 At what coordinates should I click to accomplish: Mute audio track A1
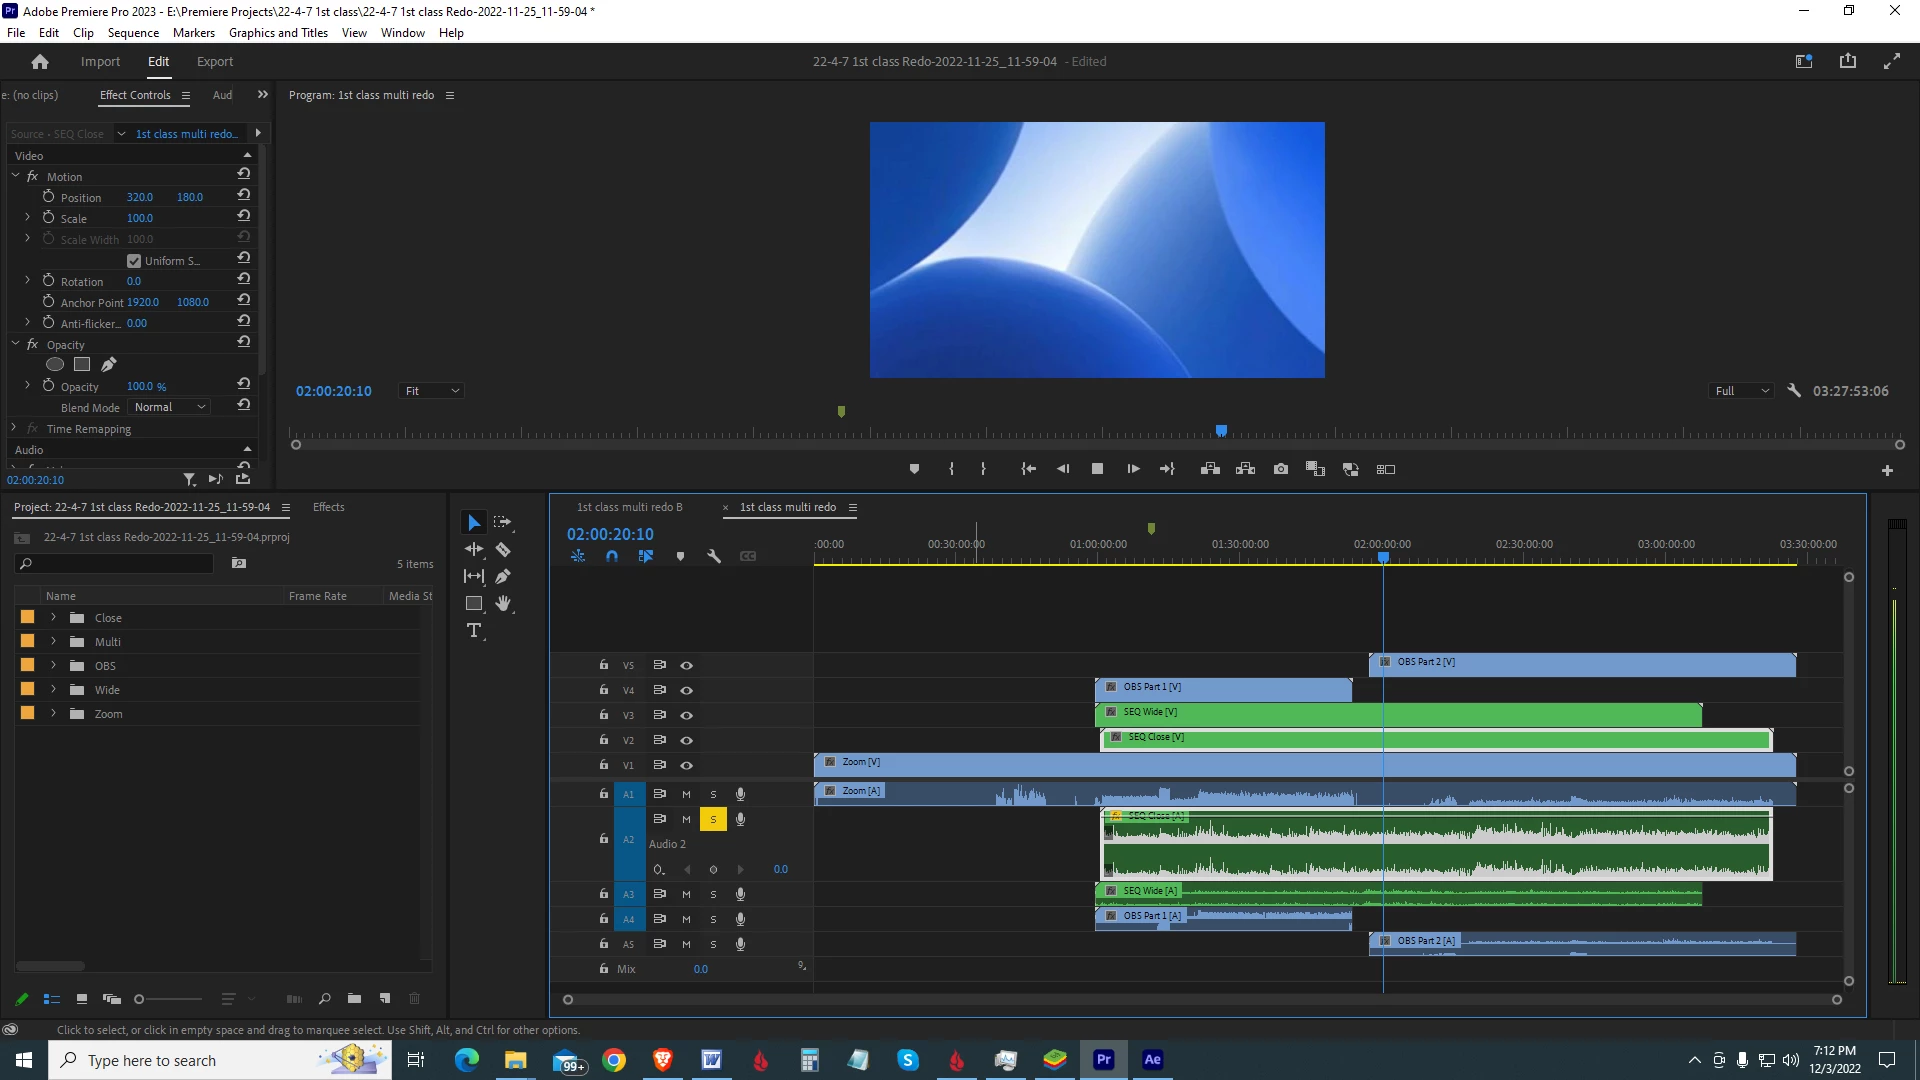(686, 794)
